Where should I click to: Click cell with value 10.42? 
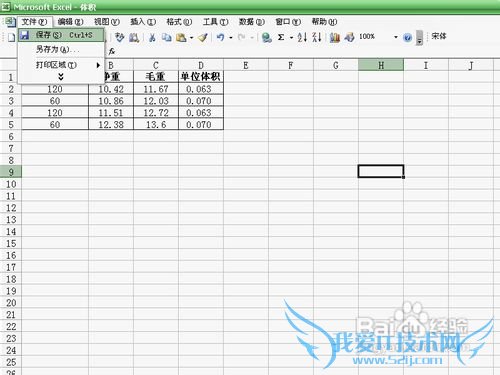pos(111,89)
